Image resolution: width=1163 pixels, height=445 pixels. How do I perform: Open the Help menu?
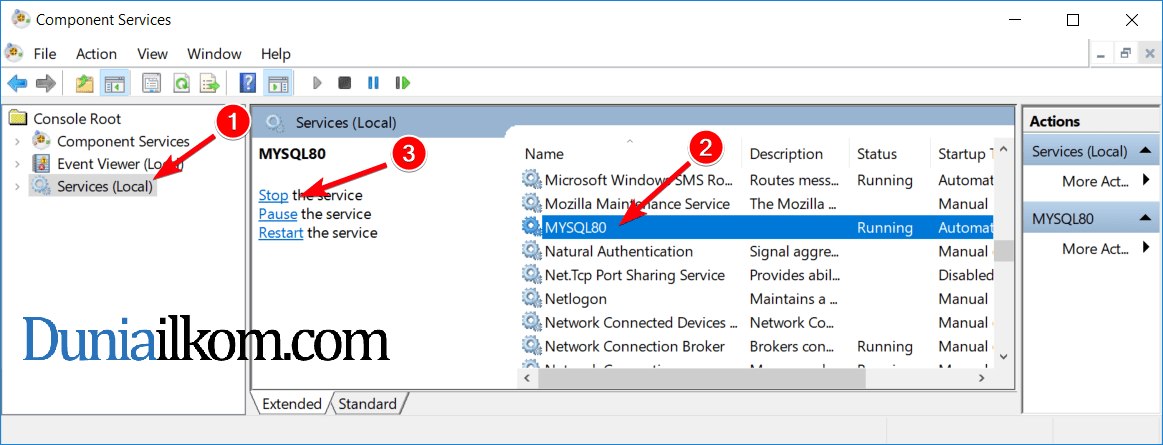click(276, 54)
